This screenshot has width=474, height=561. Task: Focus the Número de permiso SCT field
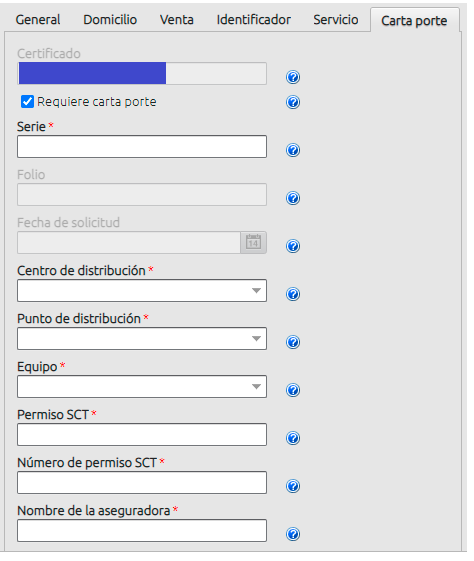(x=142, y=482)
